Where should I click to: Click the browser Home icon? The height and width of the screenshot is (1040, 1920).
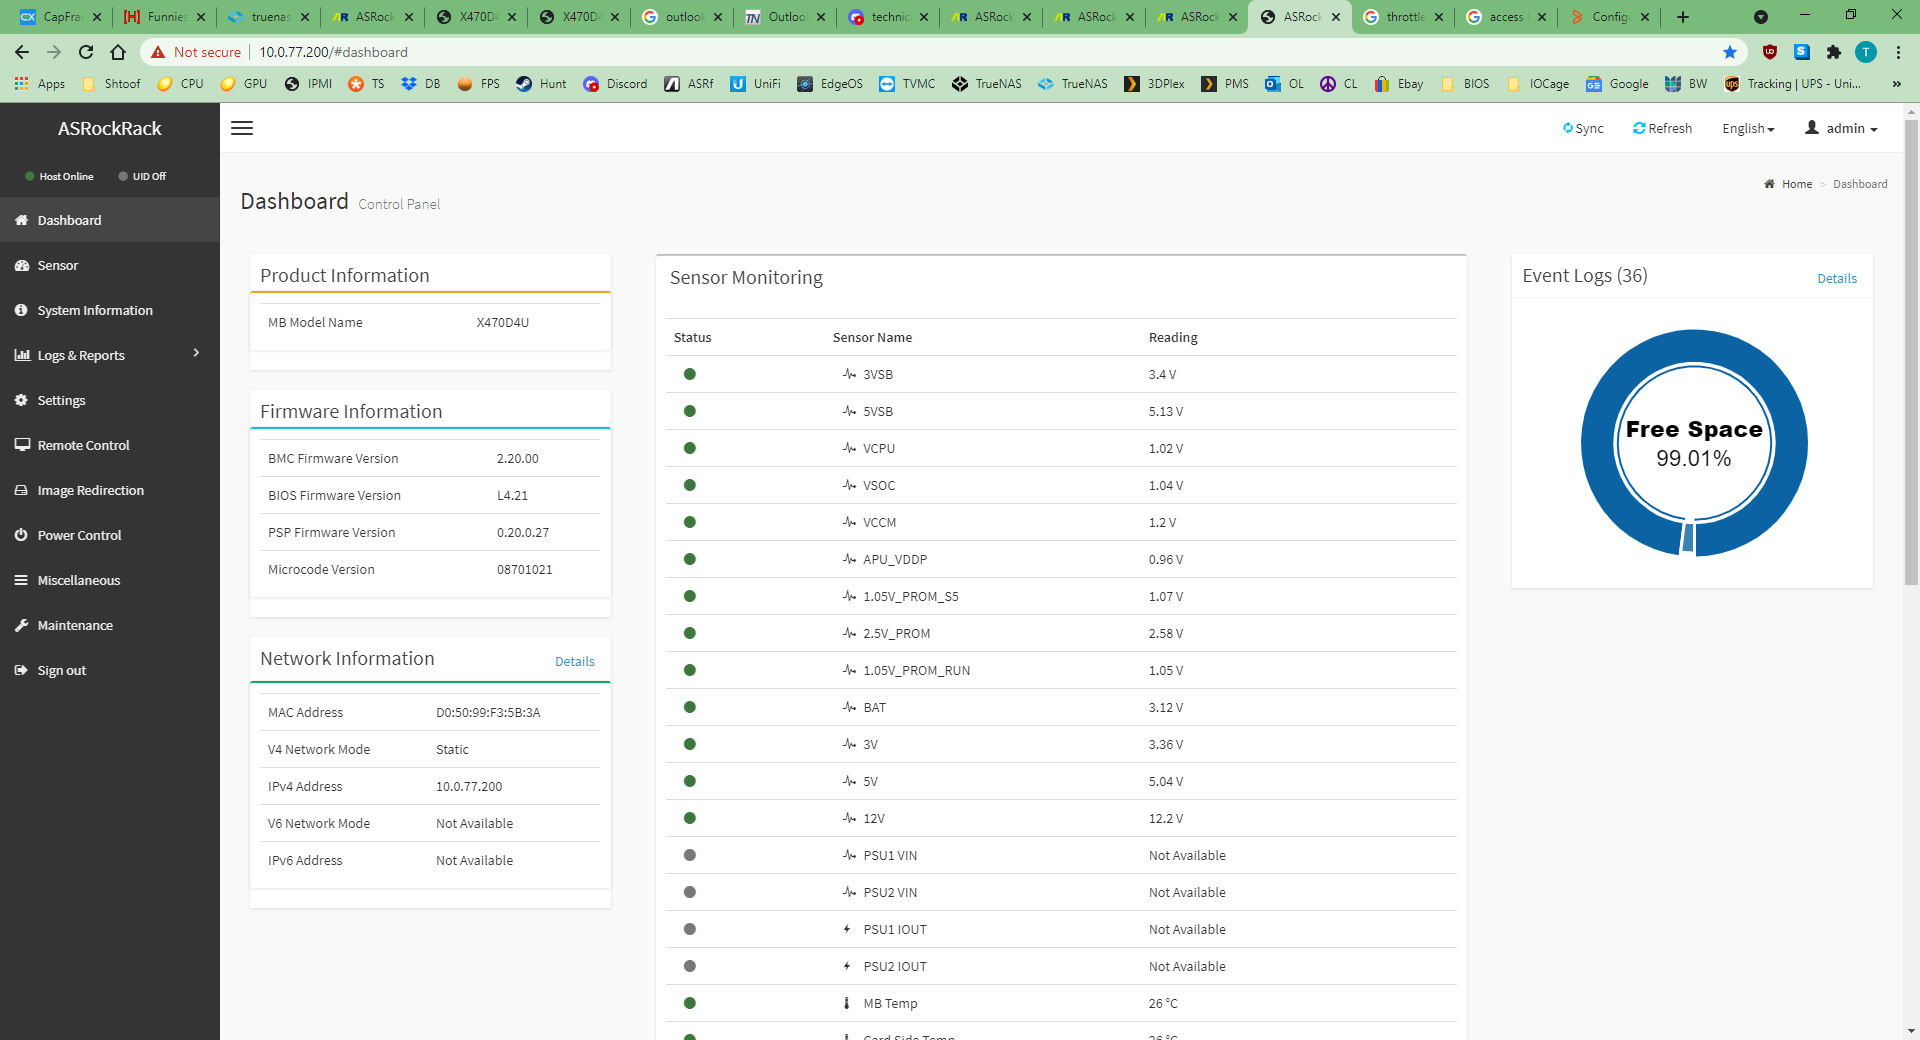point(118,52)
